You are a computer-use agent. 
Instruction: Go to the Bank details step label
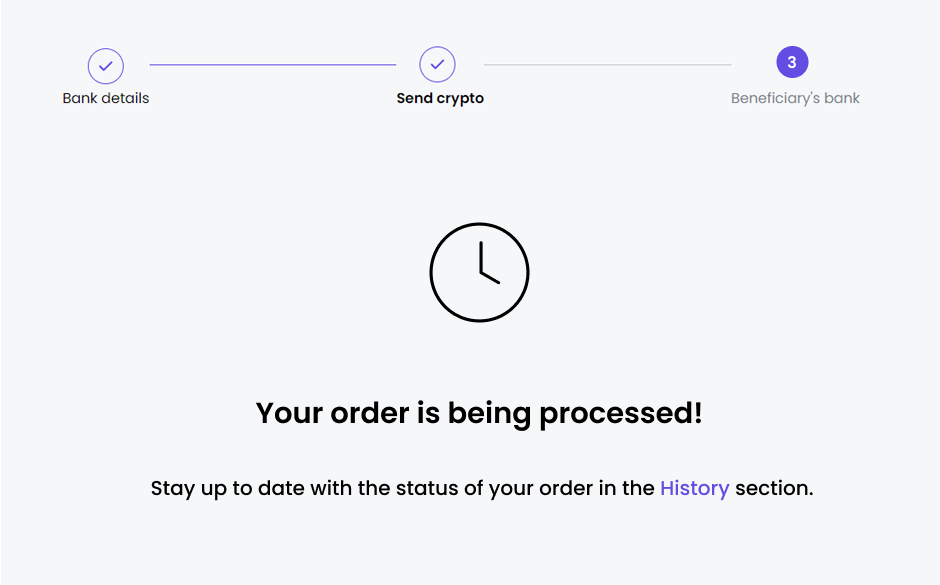coord(106,98)
